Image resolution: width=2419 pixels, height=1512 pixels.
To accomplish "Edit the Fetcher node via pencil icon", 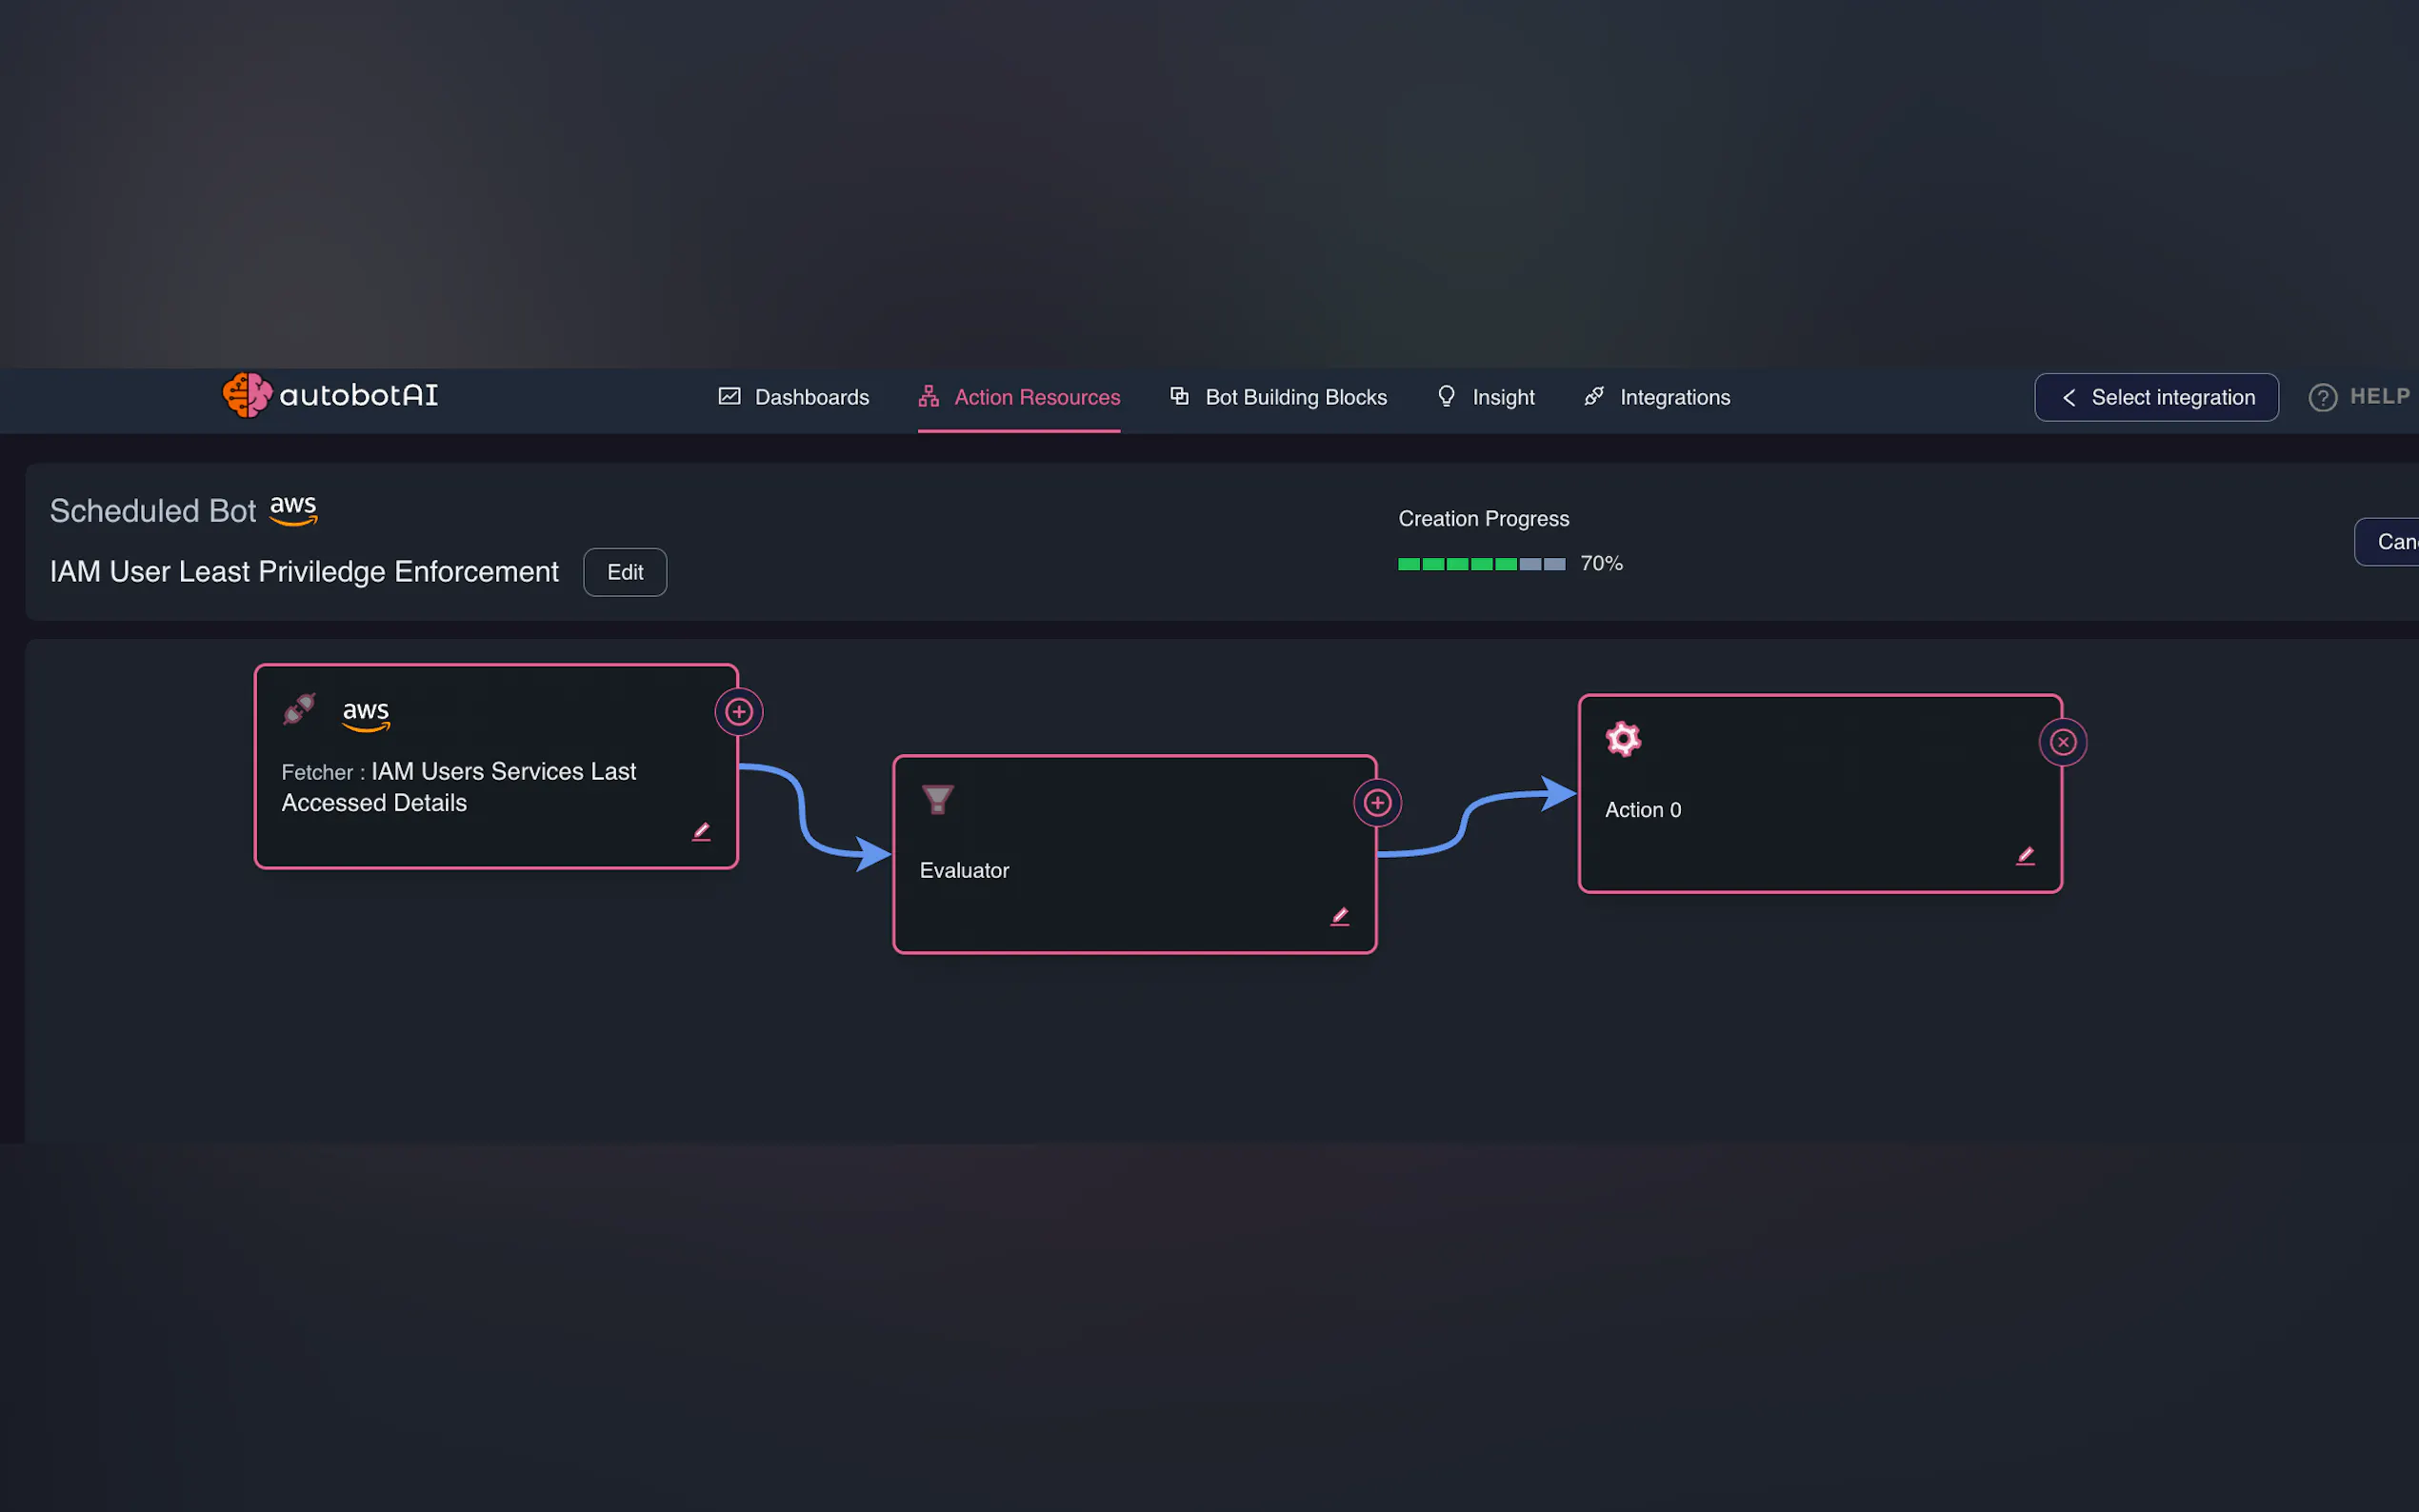I will click(x=701, y=832).
